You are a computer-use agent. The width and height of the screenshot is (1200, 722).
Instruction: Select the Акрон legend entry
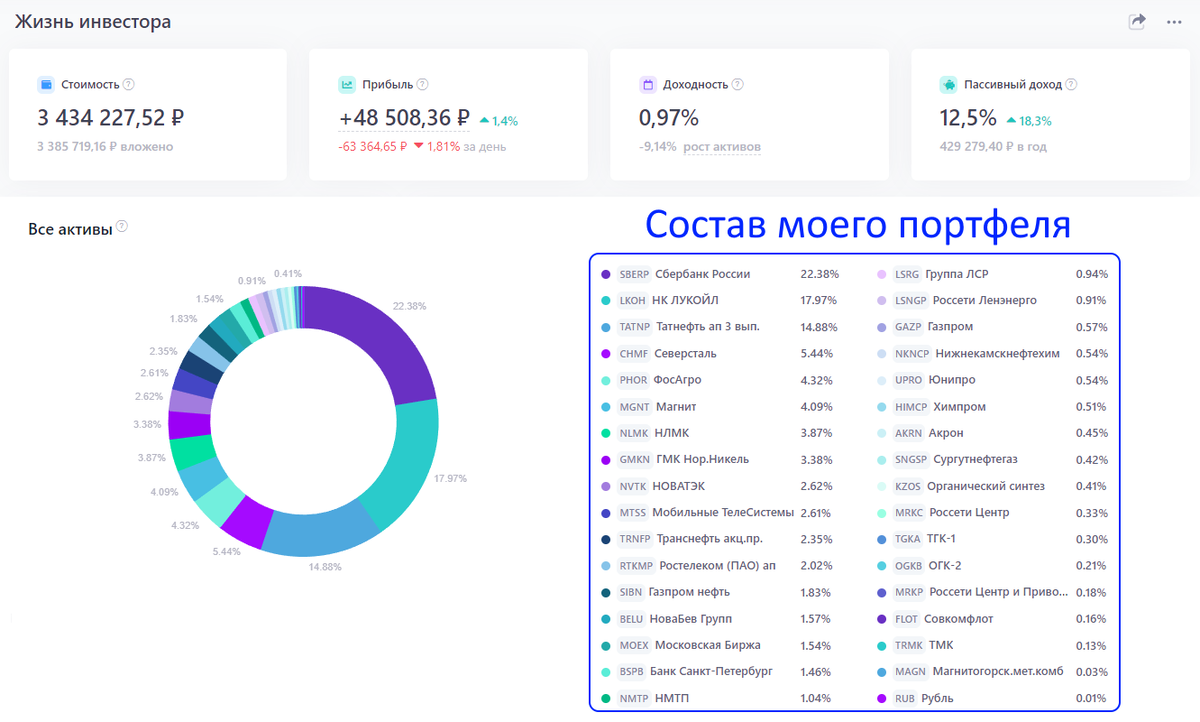pyautogui.click(x=993, y=433)
